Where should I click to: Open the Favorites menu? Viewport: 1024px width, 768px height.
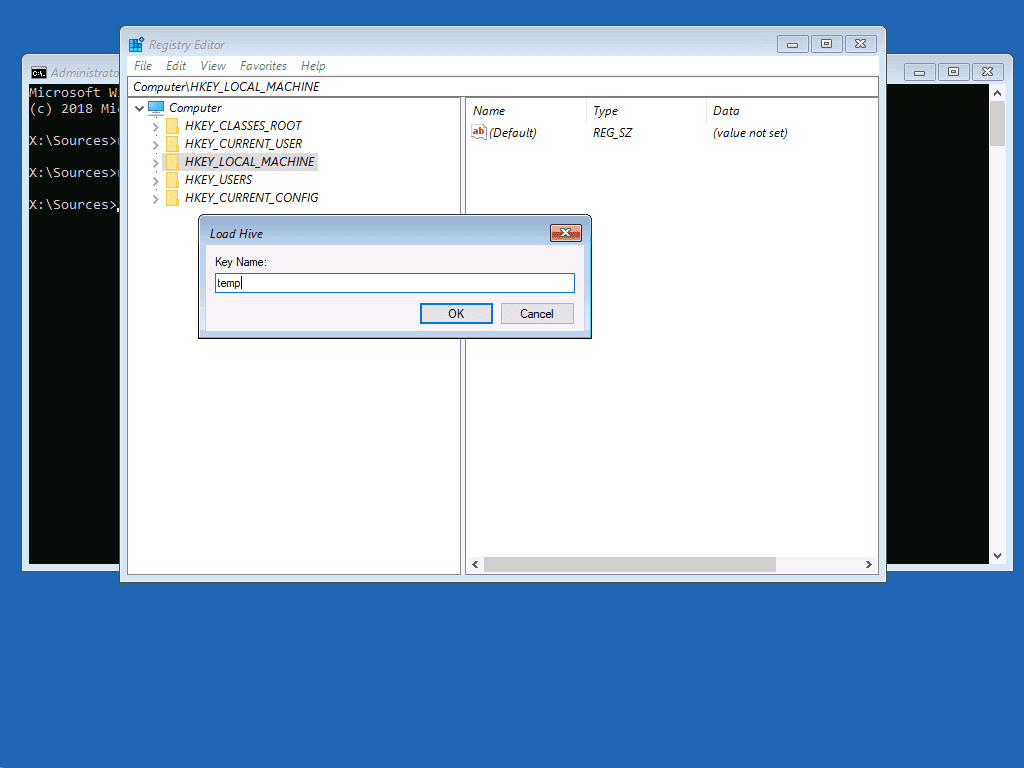[263, 65]
